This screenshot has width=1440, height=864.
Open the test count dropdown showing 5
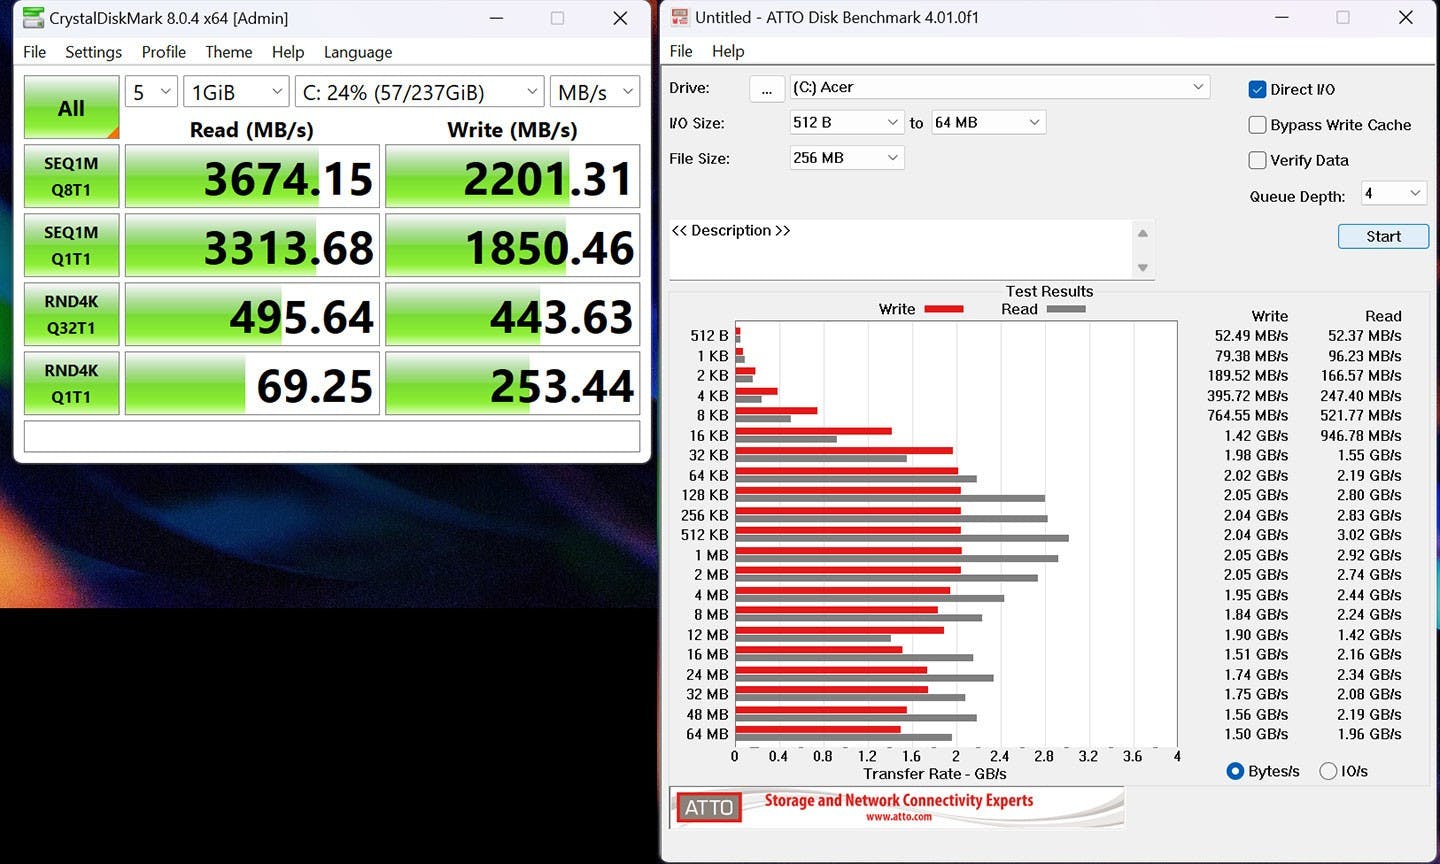pyautogui.click(x=152, y=92)
